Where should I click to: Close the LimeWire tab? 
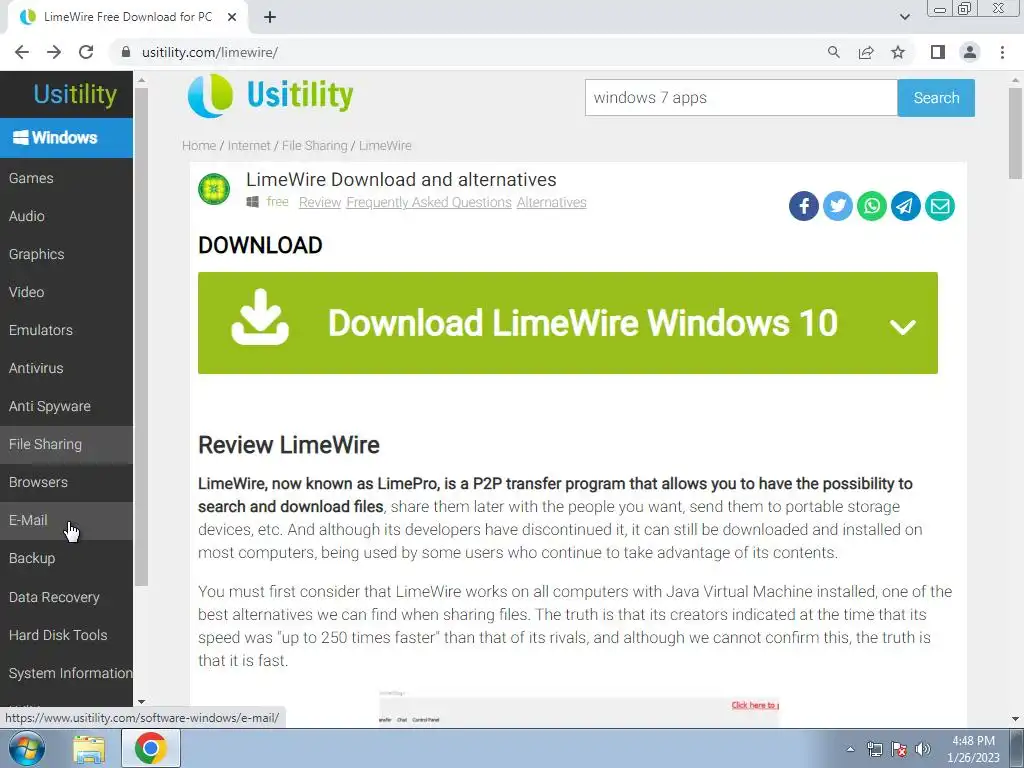pos(232,17)
